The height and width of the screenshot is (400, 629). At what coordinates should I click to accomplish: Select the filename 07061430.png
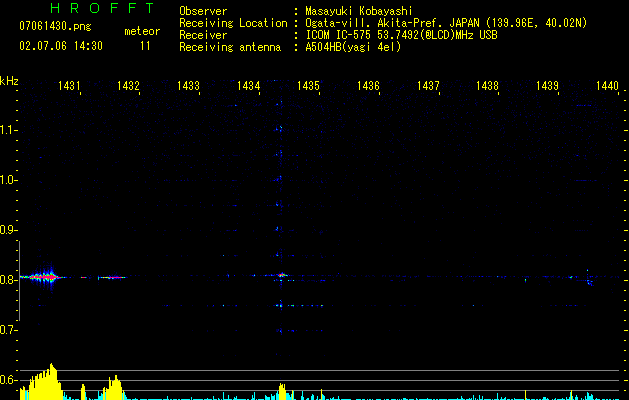pyautogui.click(x=55, y=27)
